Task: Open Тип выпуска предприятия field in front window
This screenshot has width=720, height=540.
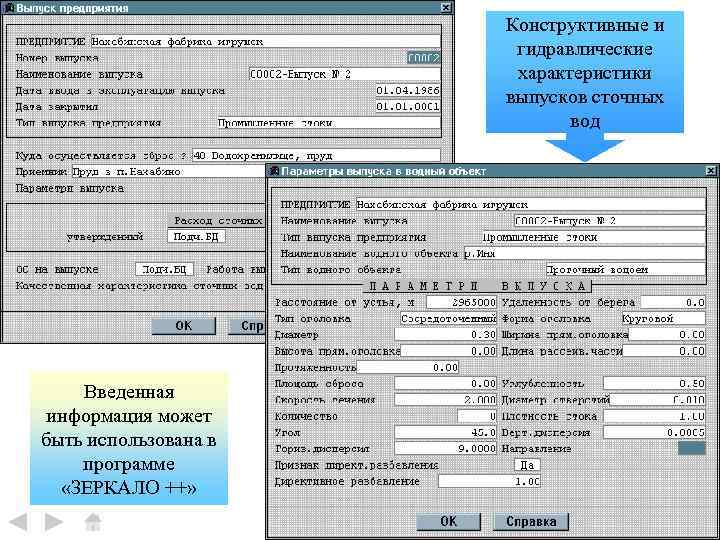Action: pyautogui.click(x=594, y=237)
